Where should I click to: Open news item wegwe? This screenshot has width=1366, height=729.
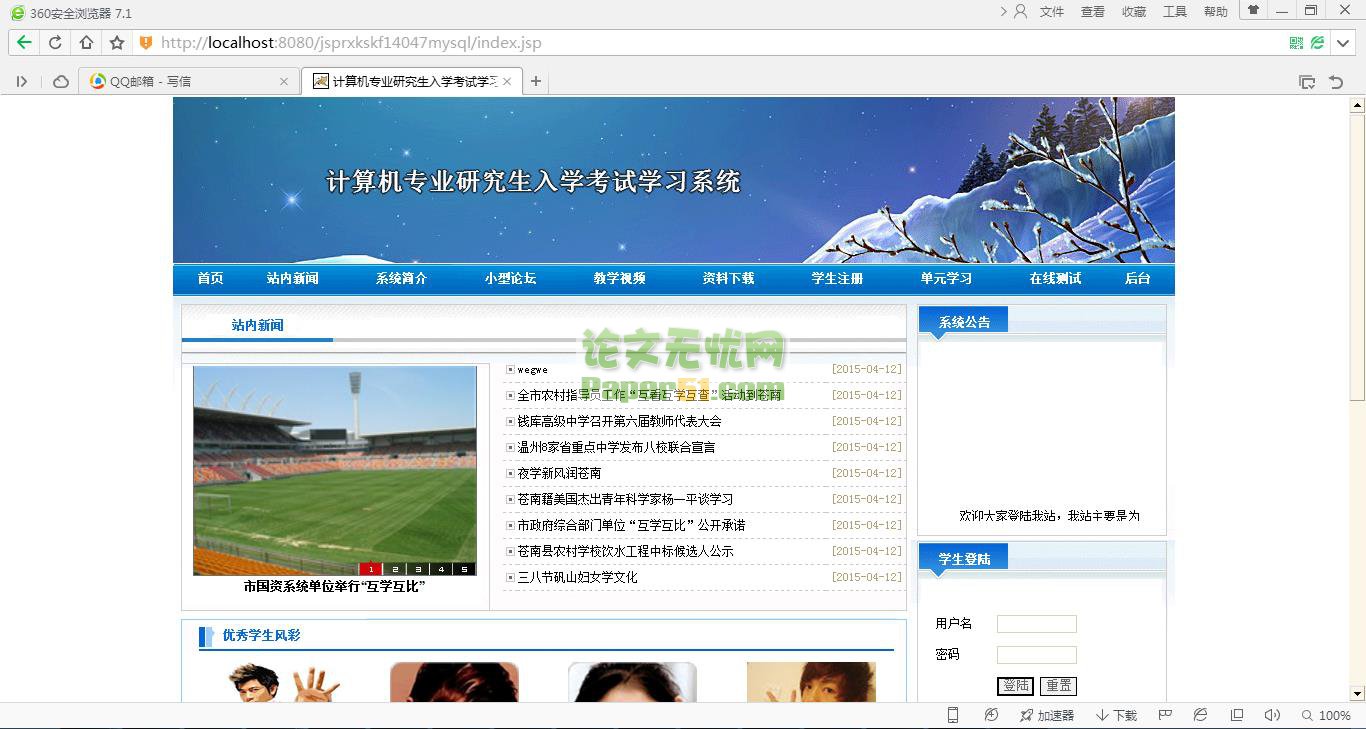(533, 370)
